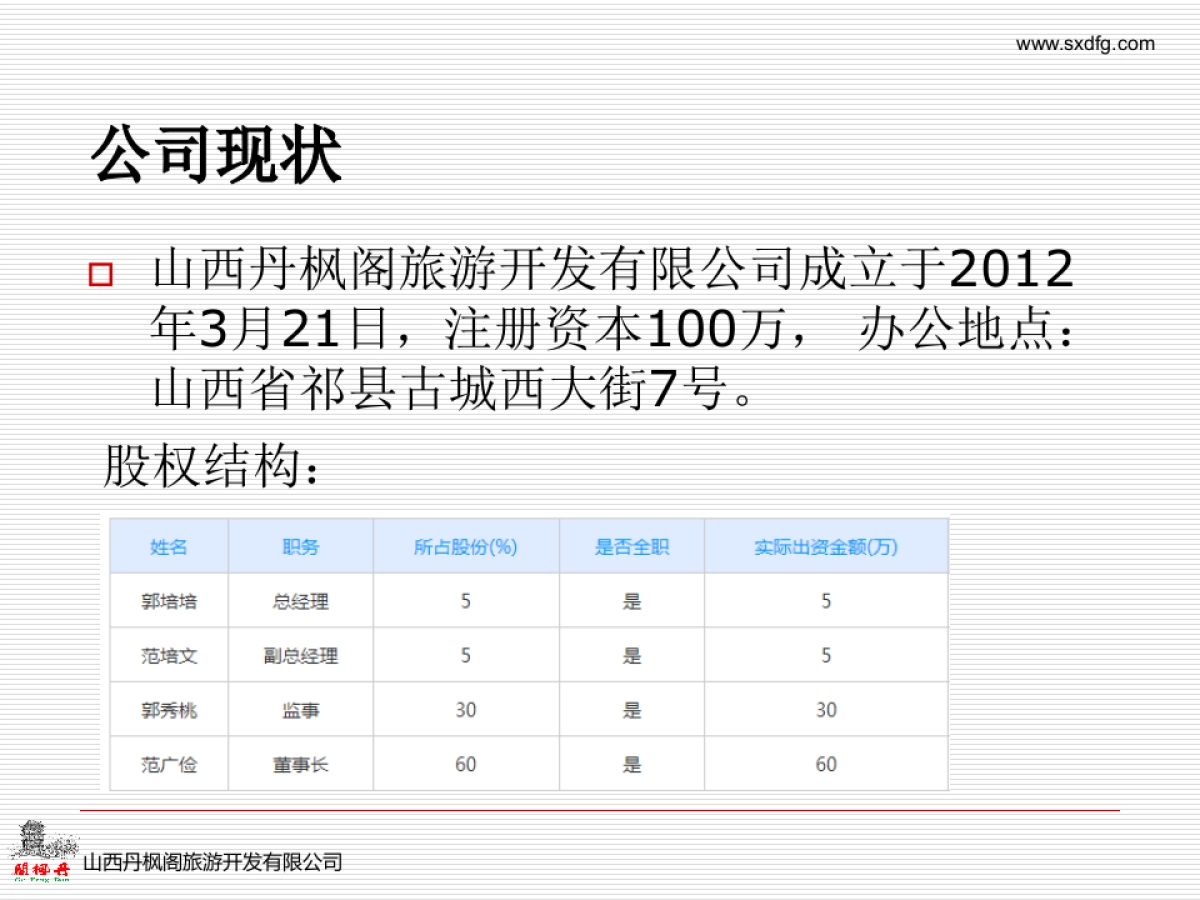Click the 职务 column header
The width and height of the screenshot is (1200, 900).
(x=302, y=547)
